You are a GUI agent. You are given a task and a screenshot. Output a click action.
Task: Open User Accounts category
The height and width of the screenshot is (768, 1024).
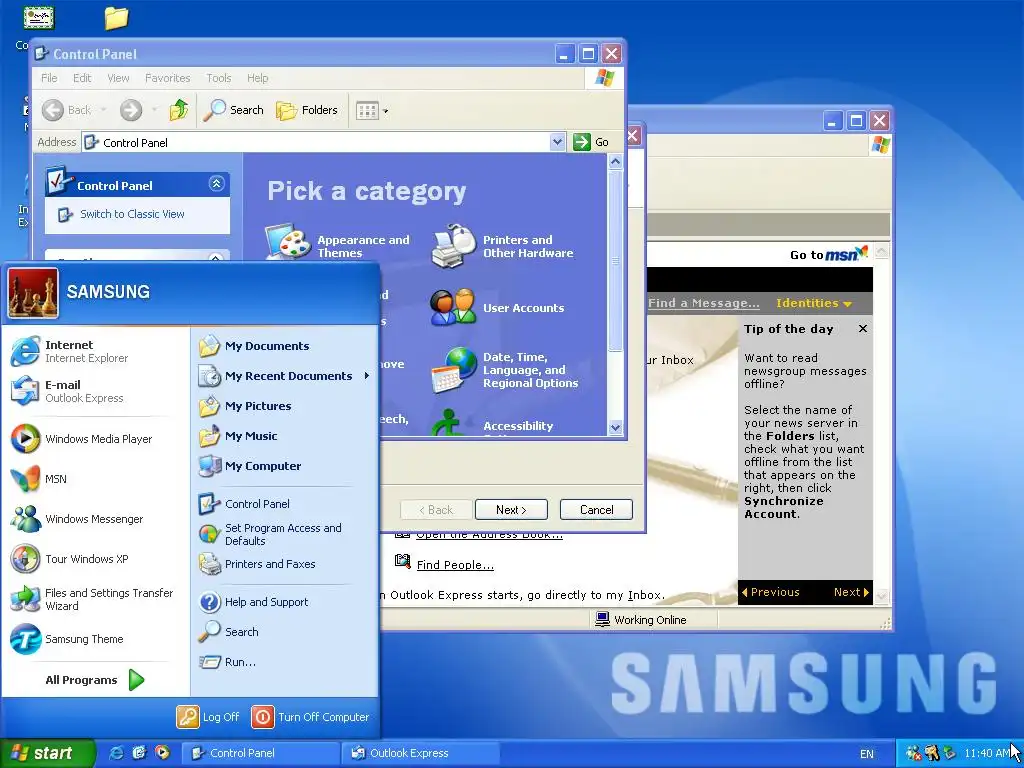tap(497, 308)
